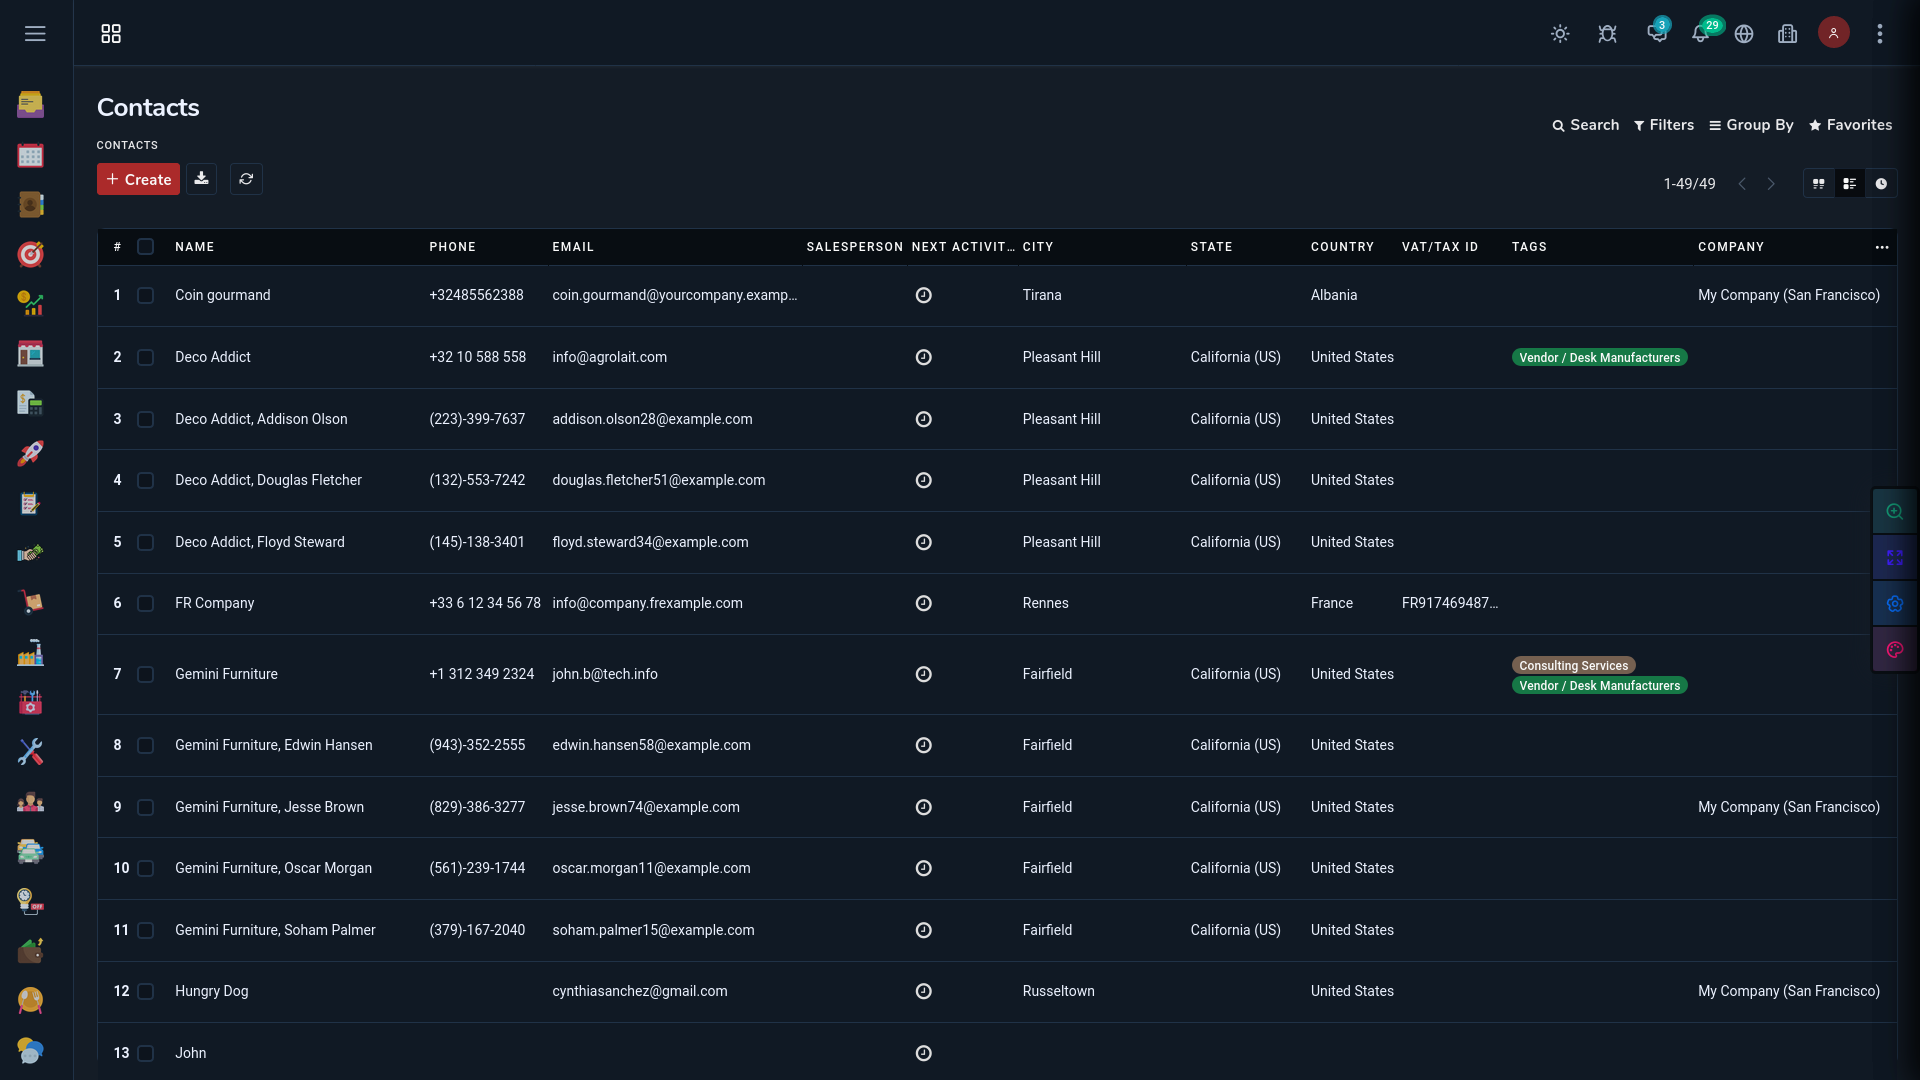Open the user avatar menu

[x=1833, y=33]
